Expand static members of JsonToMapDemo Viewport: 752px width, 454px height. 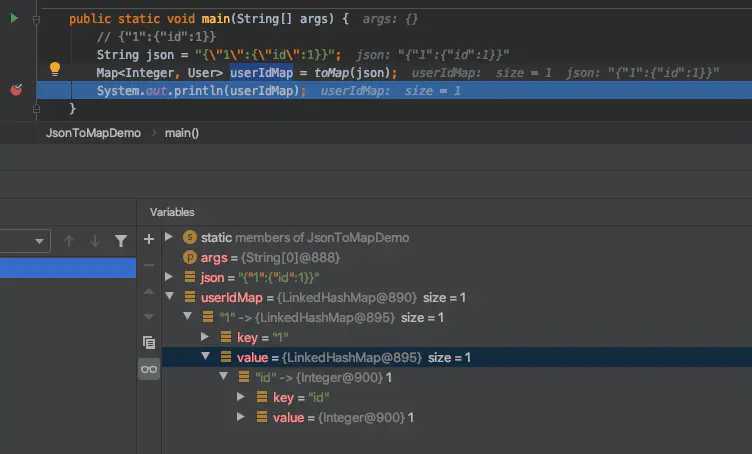168,237
